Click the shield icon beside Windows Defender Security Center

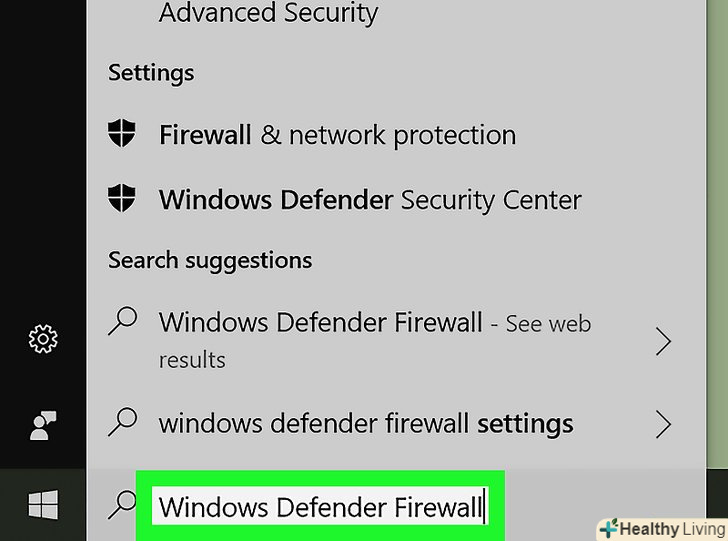pyautogui.click(x=123, y=199)
